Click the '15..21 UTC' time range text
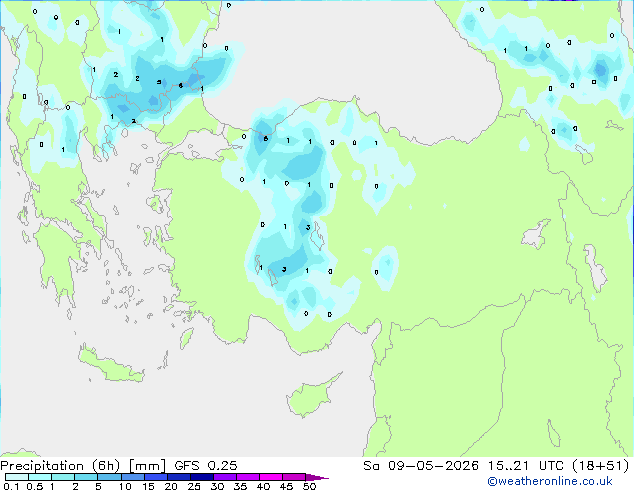 point(525,466)
